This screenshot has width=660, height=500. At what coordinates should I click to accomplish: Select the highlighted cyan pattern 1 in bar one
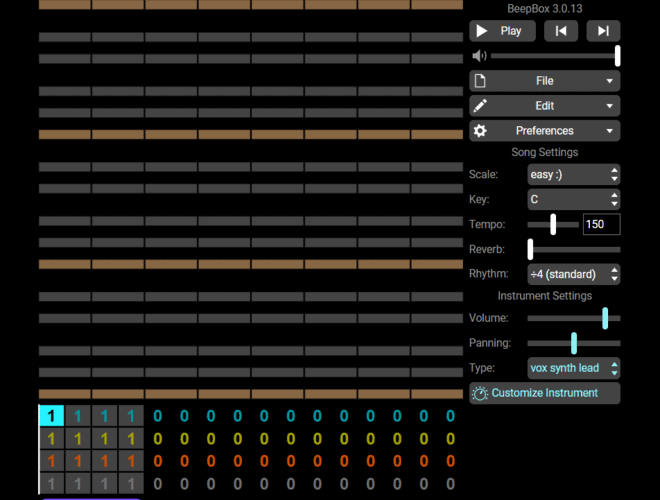tap(51, 416)
